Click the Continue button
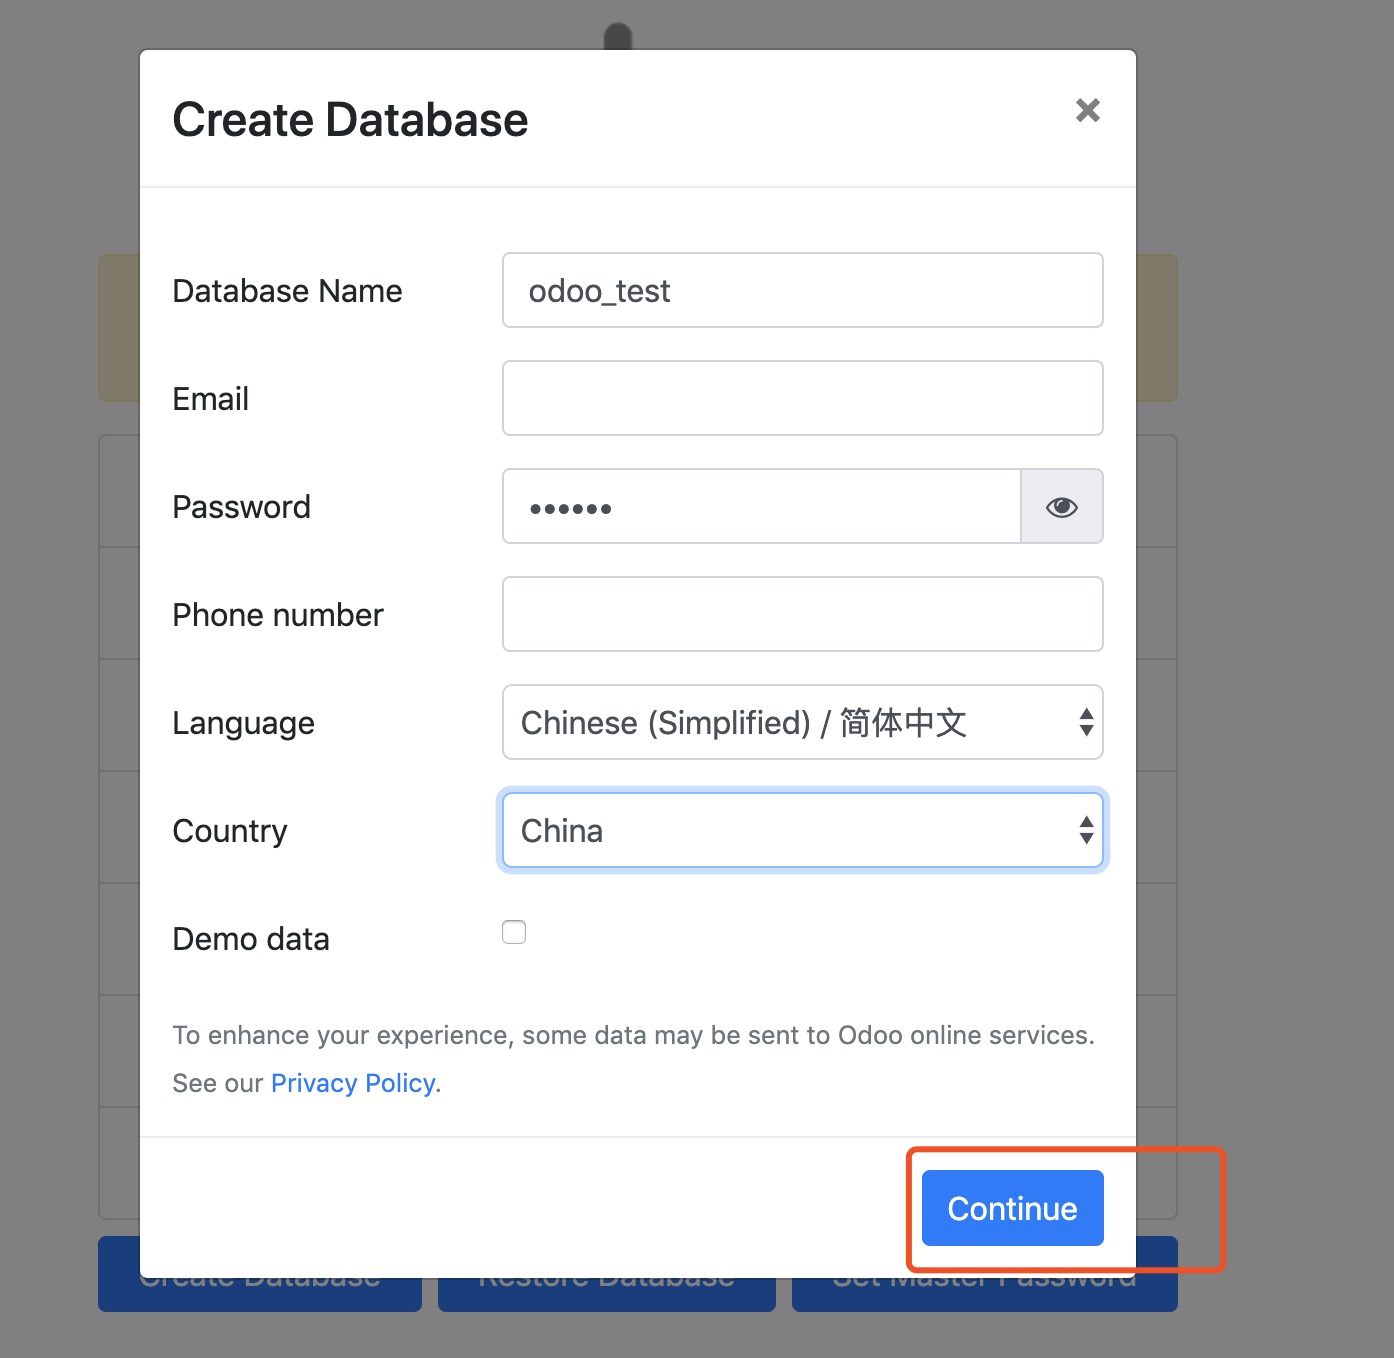The image size is (1394, 1358). 1010,1207
